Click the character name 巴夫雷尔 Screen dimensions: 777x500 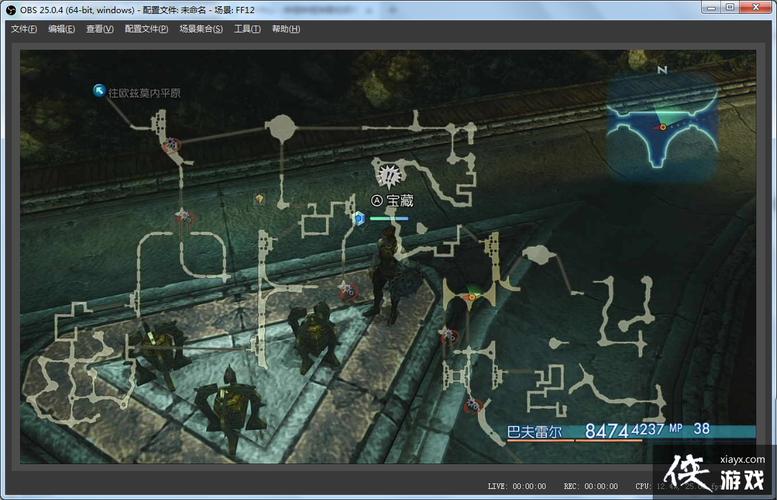(534, 432)
